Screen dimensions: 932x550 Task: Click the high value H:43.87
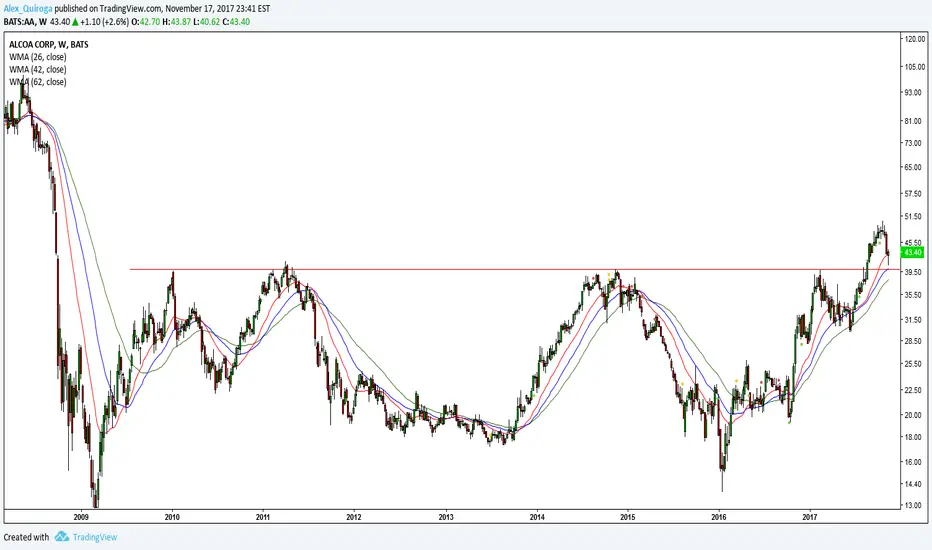point(177,22)
